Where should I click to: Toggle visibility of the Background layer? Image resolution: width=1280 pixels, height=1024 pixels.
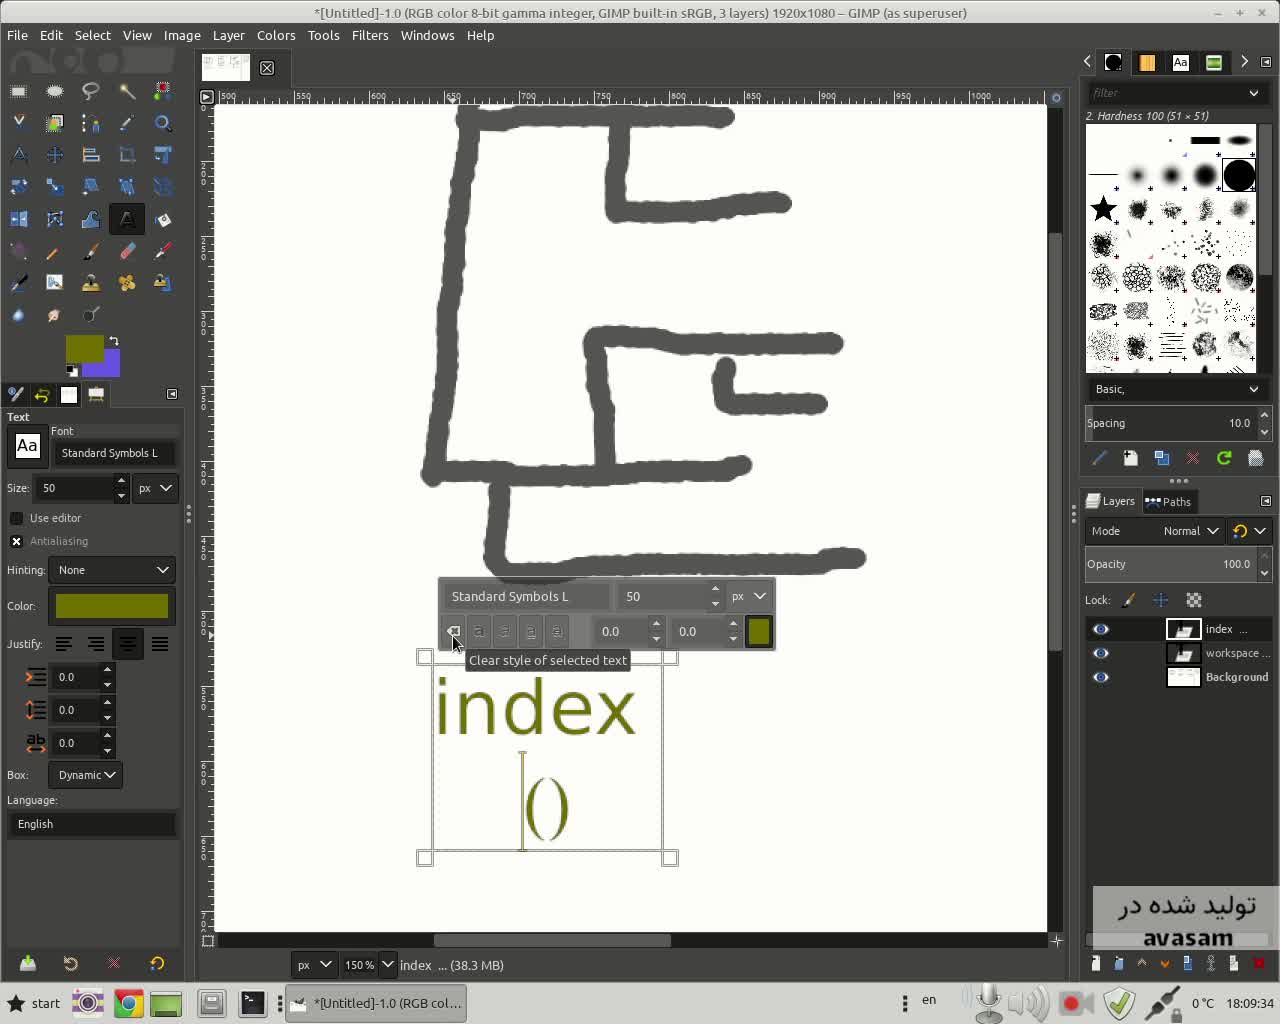click(x=1101, y=677)
